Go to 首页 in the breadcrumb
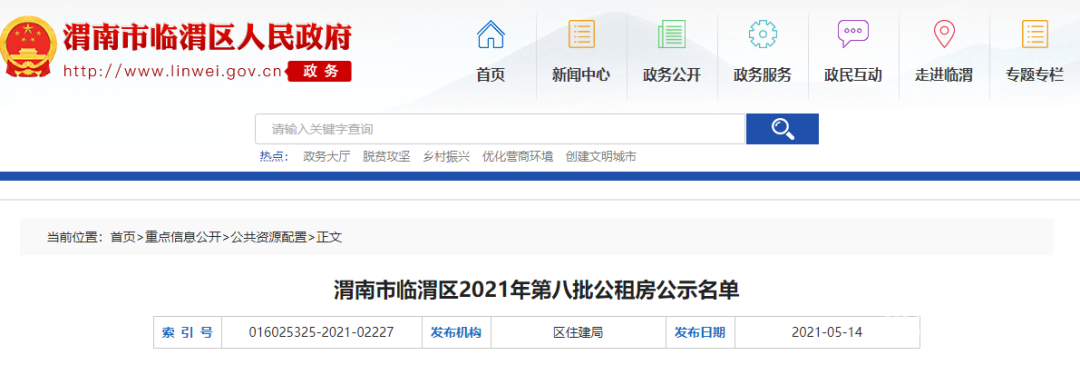Image resolution: width=1080 pixels, height=365 pixels. (x=123, y=238)
